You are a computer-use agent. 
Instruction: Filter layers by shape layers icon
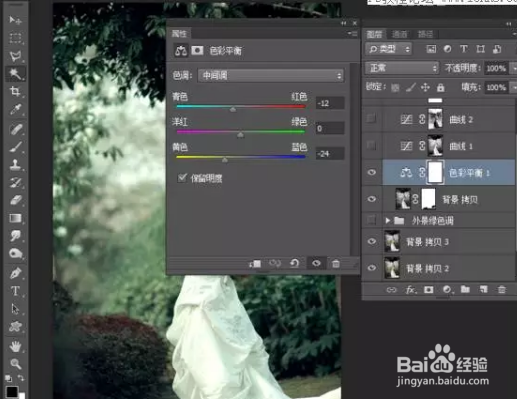coord(480,49)
